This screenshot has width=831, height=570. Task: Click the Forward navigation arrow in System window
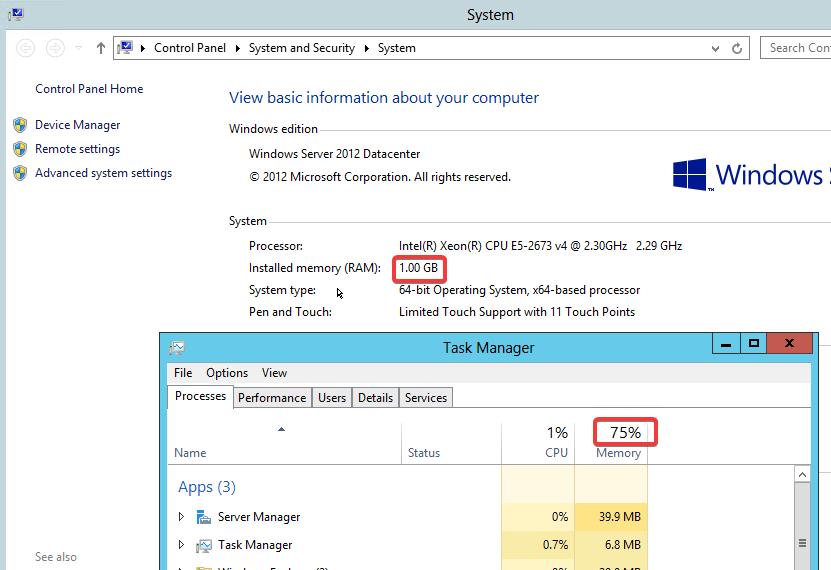(x=55, y=48)
